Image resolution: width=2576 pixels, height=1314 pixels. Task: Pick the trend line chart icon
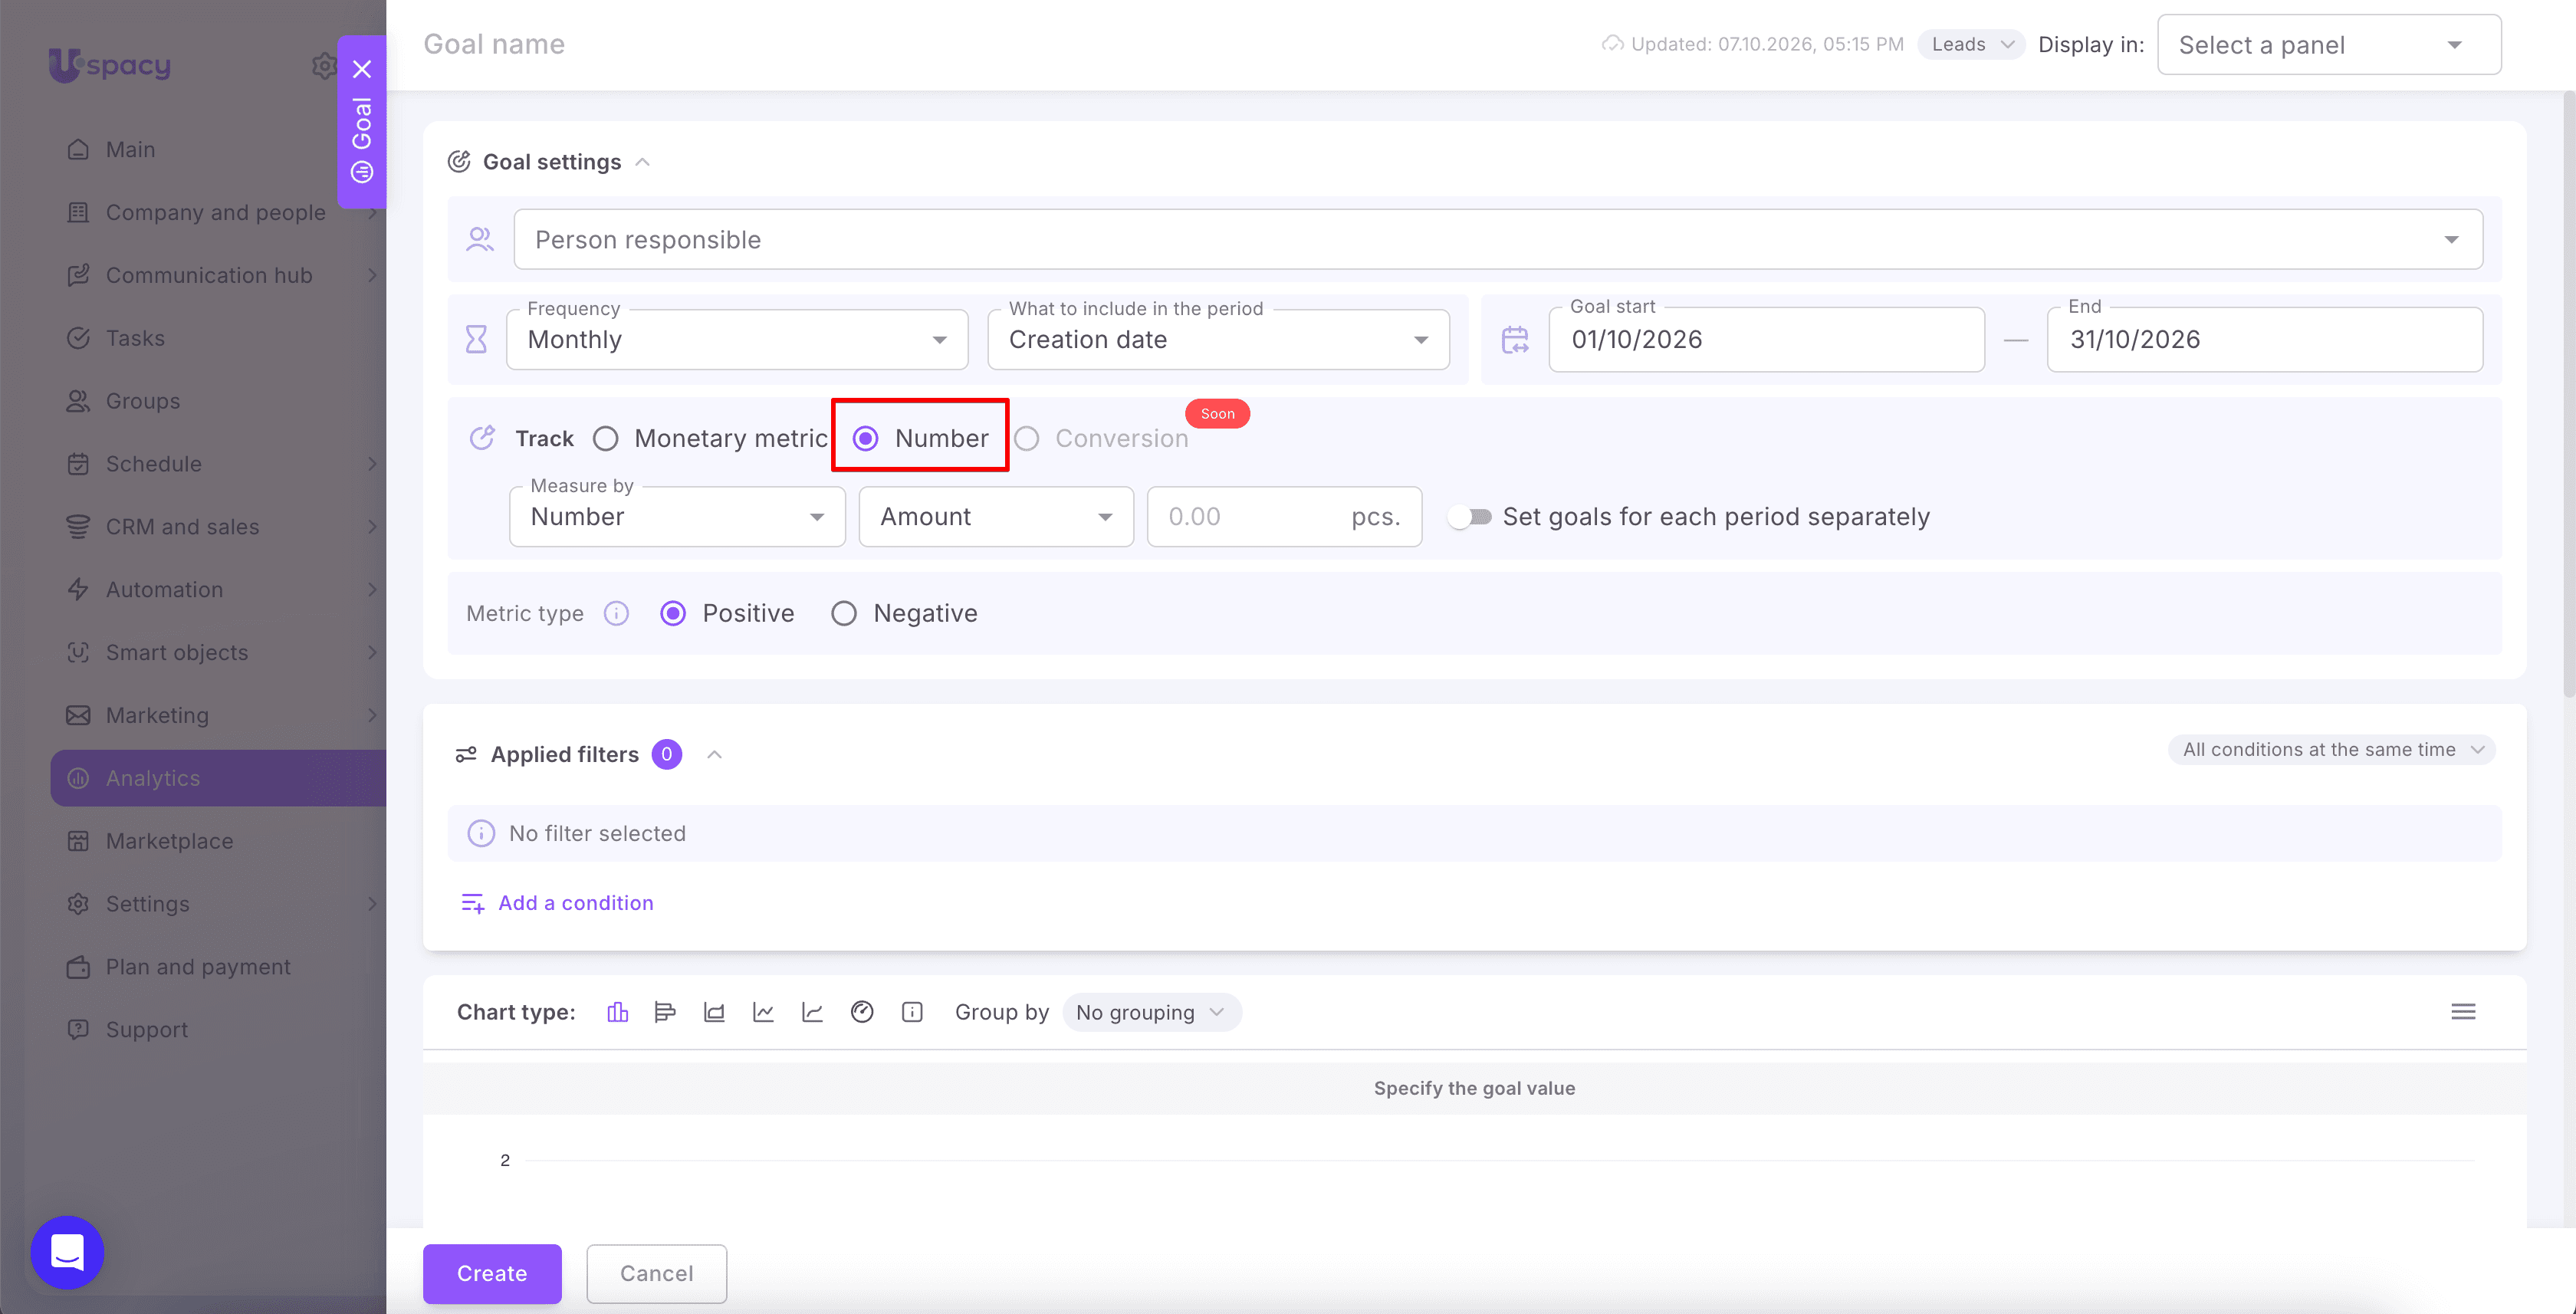point(812,1012)
